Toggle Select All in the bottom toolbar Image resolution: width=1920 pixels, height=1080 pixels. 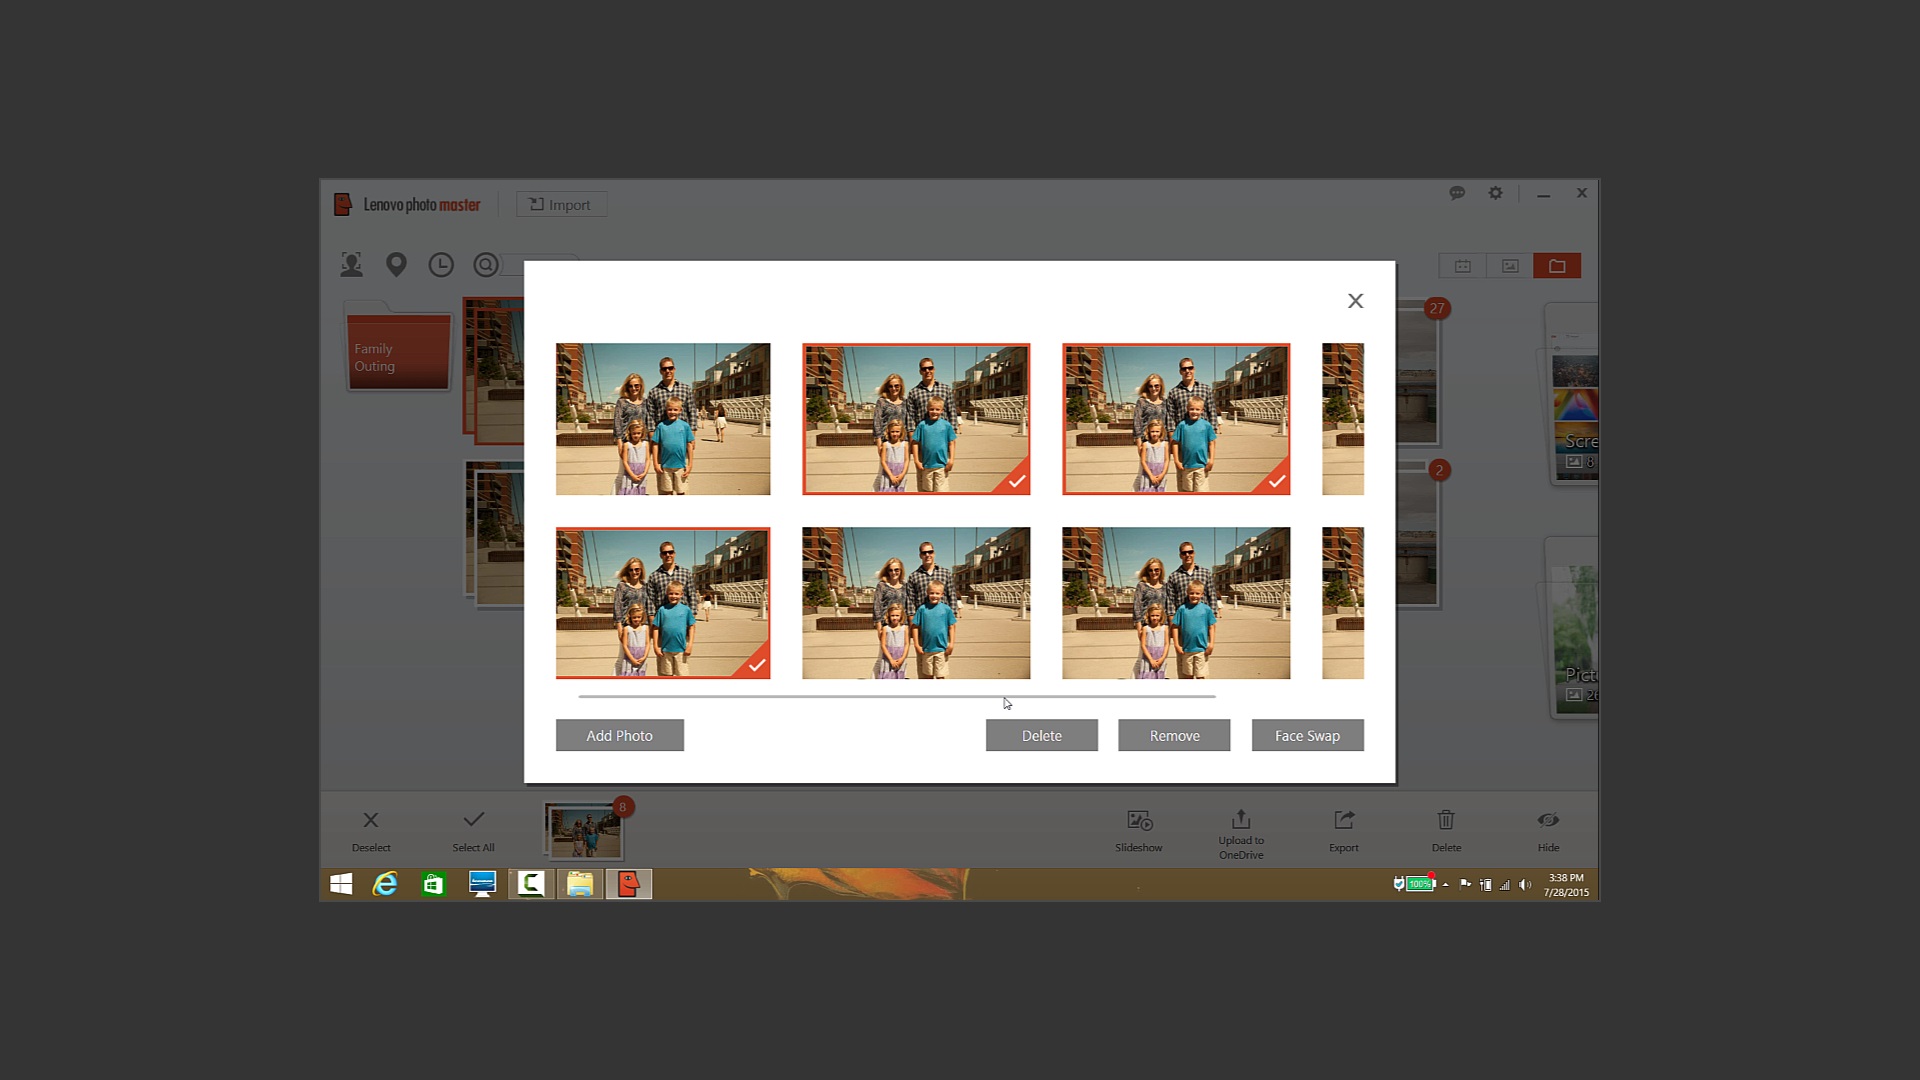click(473, 828)
